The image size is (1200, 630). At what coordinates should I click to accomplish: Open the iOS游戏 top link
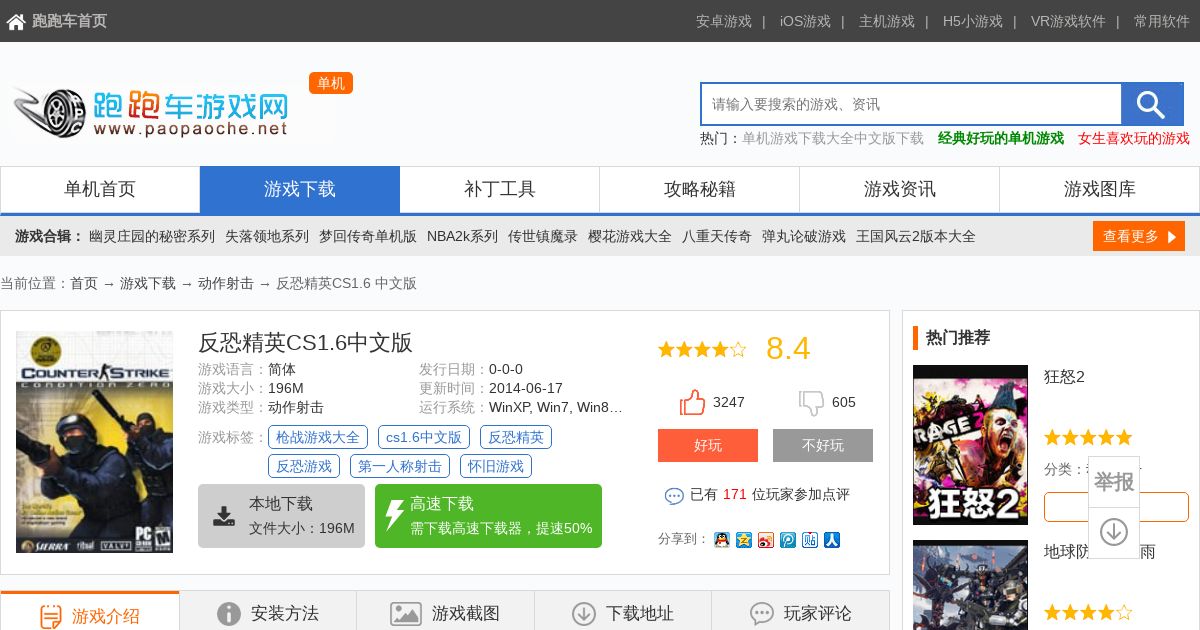point(805,21)
